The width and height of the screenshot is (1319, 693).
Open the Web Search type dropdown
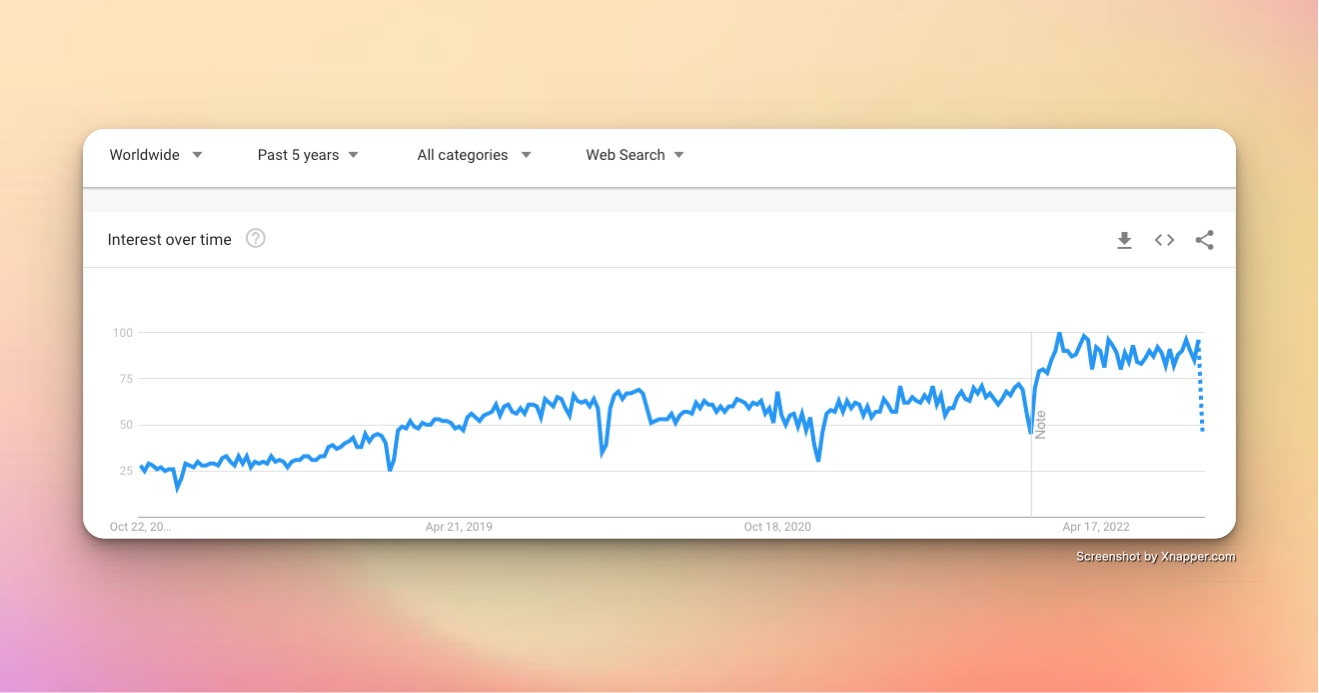click(x=635, y=155)
